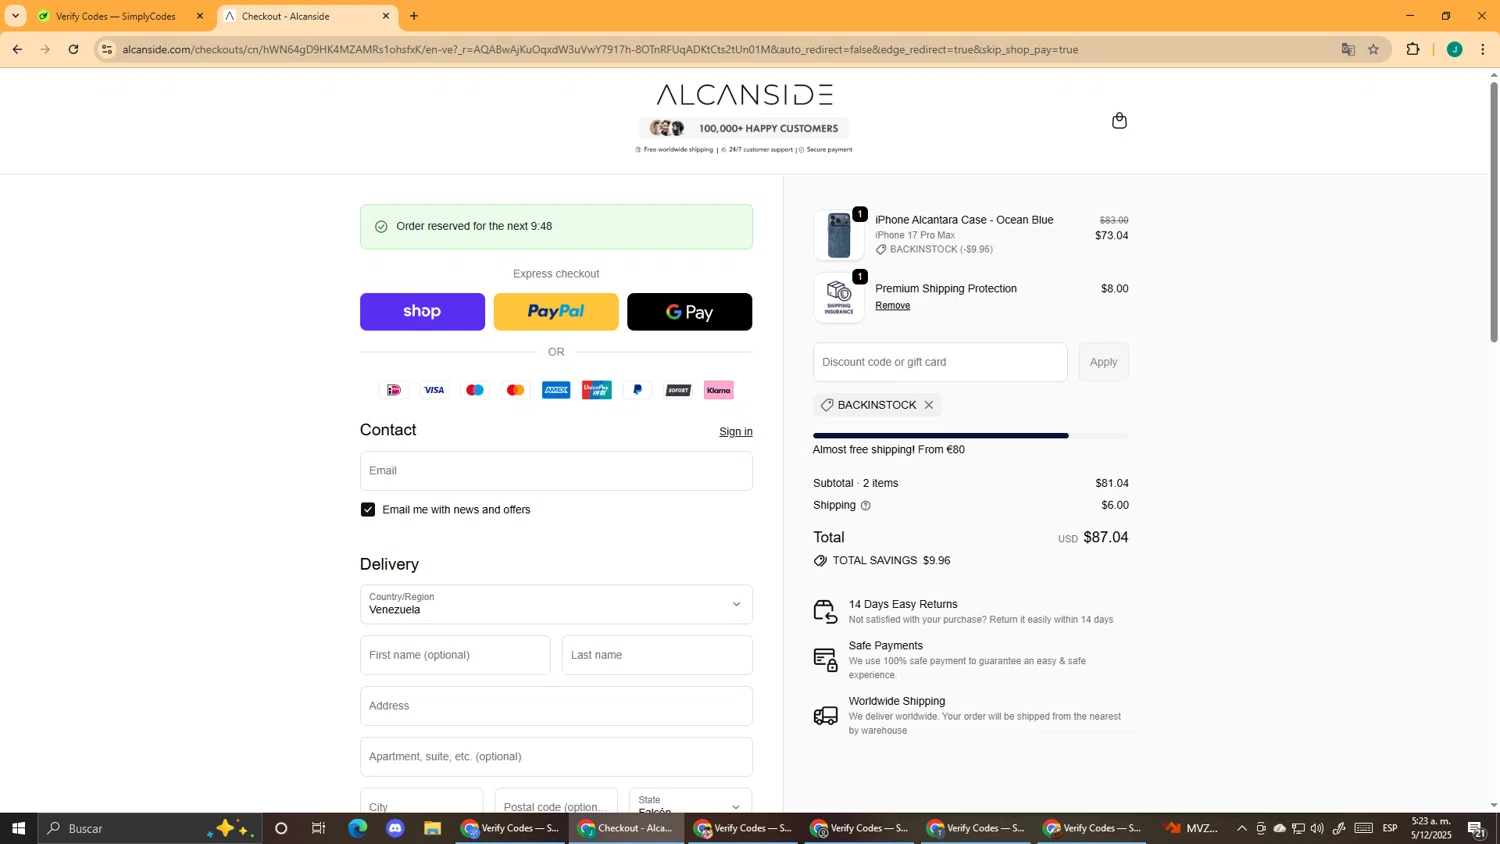
Task: Open the Windows Start menu
Action: point(18,829)
